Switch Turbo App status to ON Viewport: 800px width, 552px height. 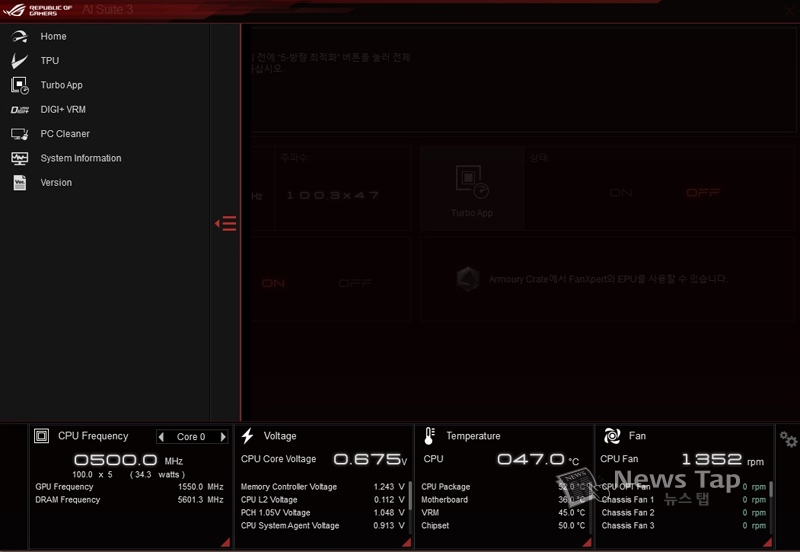(621, 192)
